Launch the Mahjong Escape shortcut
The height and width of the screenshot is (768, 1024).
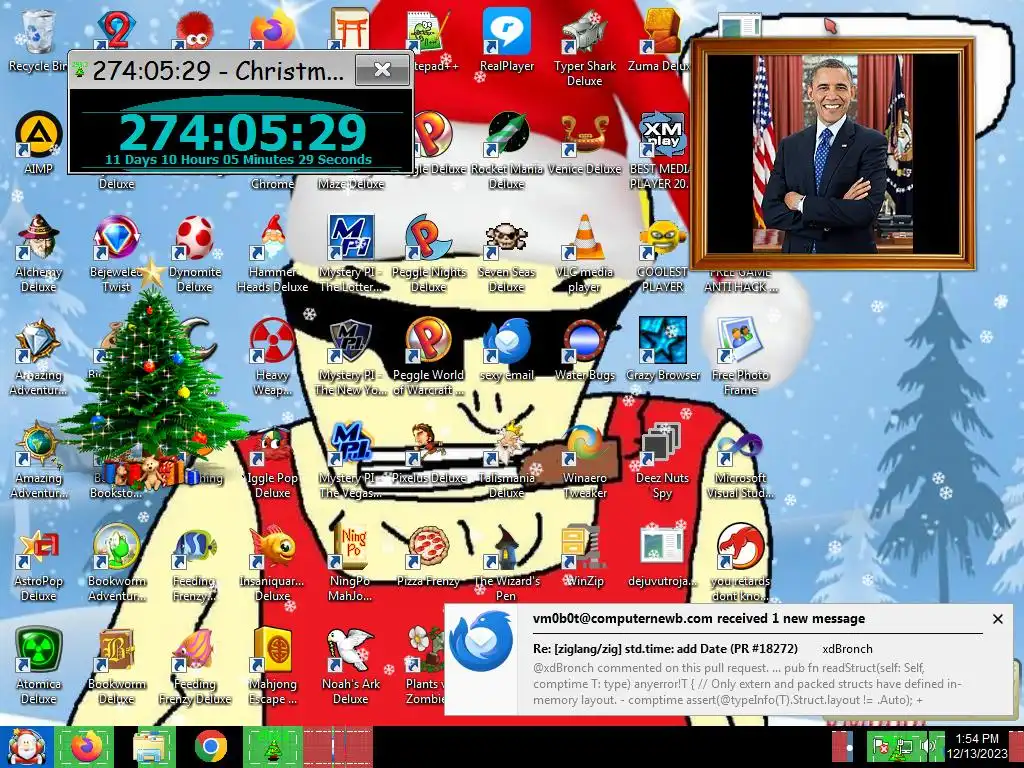click(272, 666)
